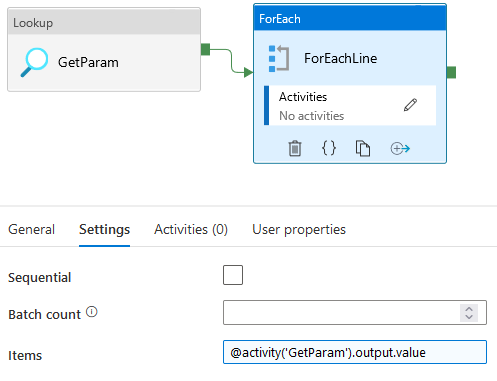The width and height of the screenshot is (497, 381).
Task: Click the GetParam magnifier lookup icon
Action: coord(34,62)
